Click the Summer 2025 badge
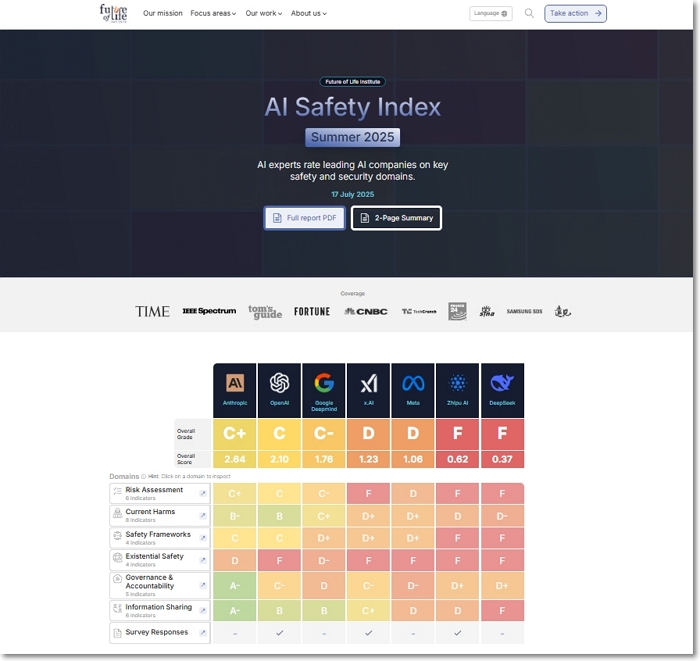 [x=353, y=137]
